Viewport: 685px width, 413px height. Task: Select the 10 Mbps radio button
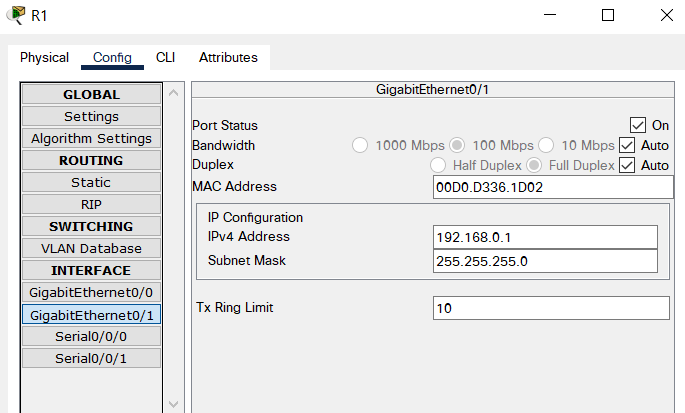pyautogui.click(x=546, y=145)
